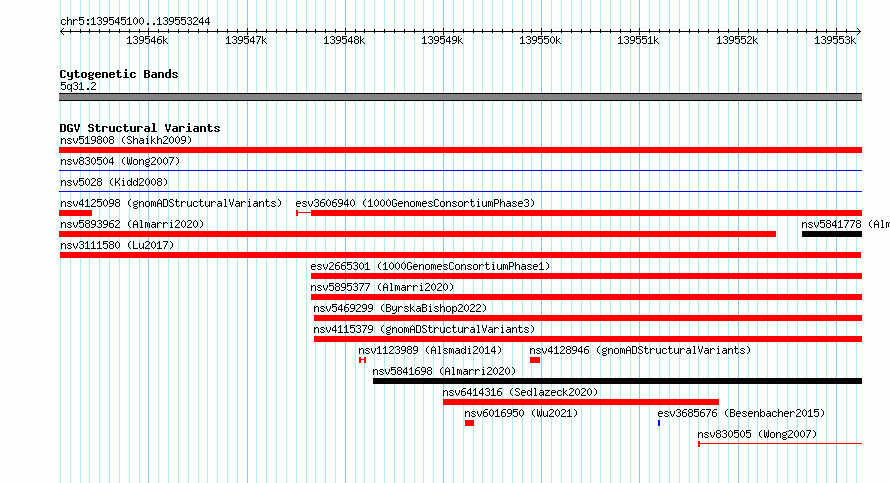
Task: Click nsv830505 (Wong2007) label
Action: [x=757, y=434]
